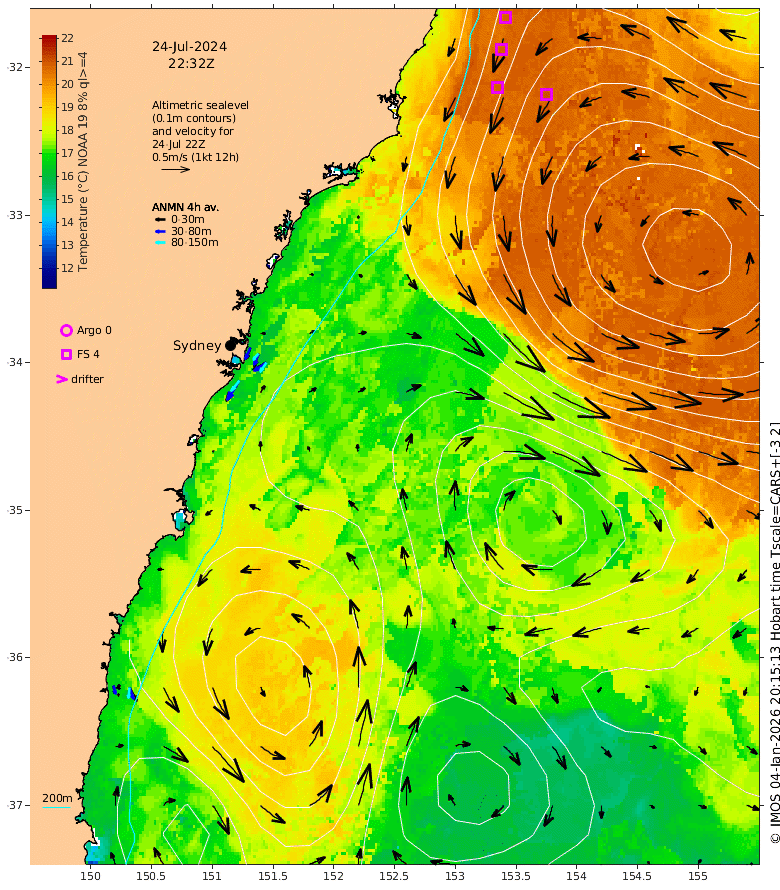Click the Argo 0 magenta circle legend icon
Screen dimensions: 780x890
pyautogui.click(x=66, y=330)
